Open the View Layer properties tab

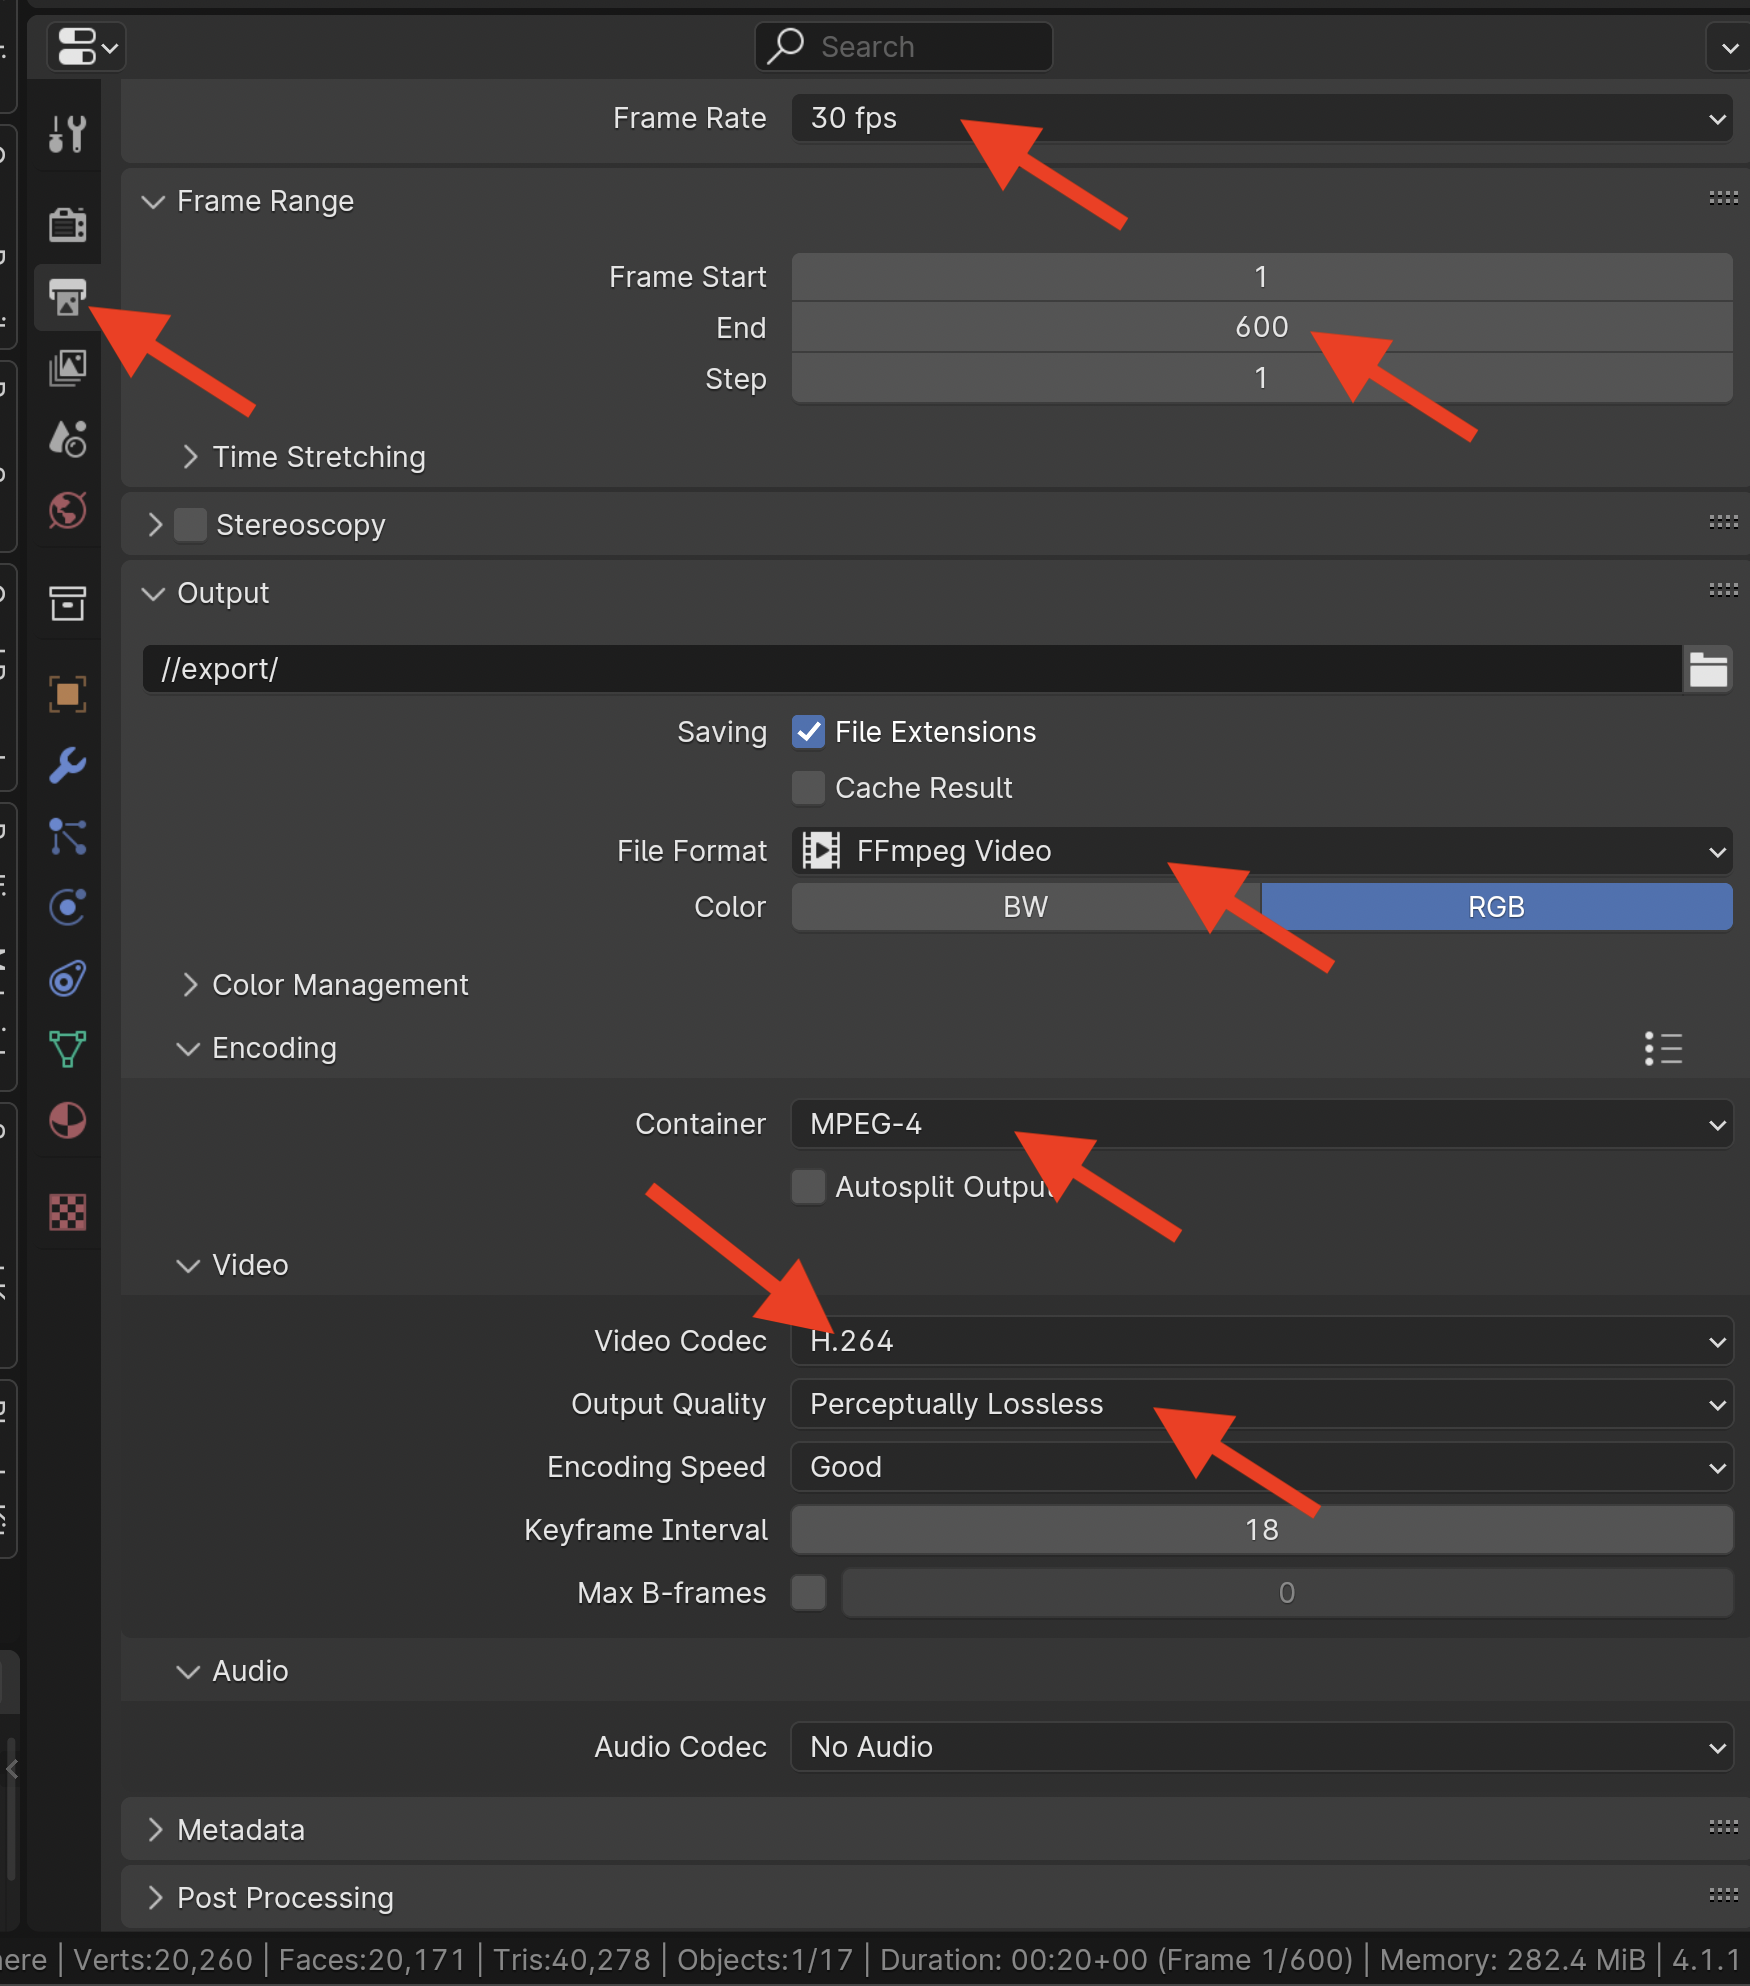tap(67, 368)
